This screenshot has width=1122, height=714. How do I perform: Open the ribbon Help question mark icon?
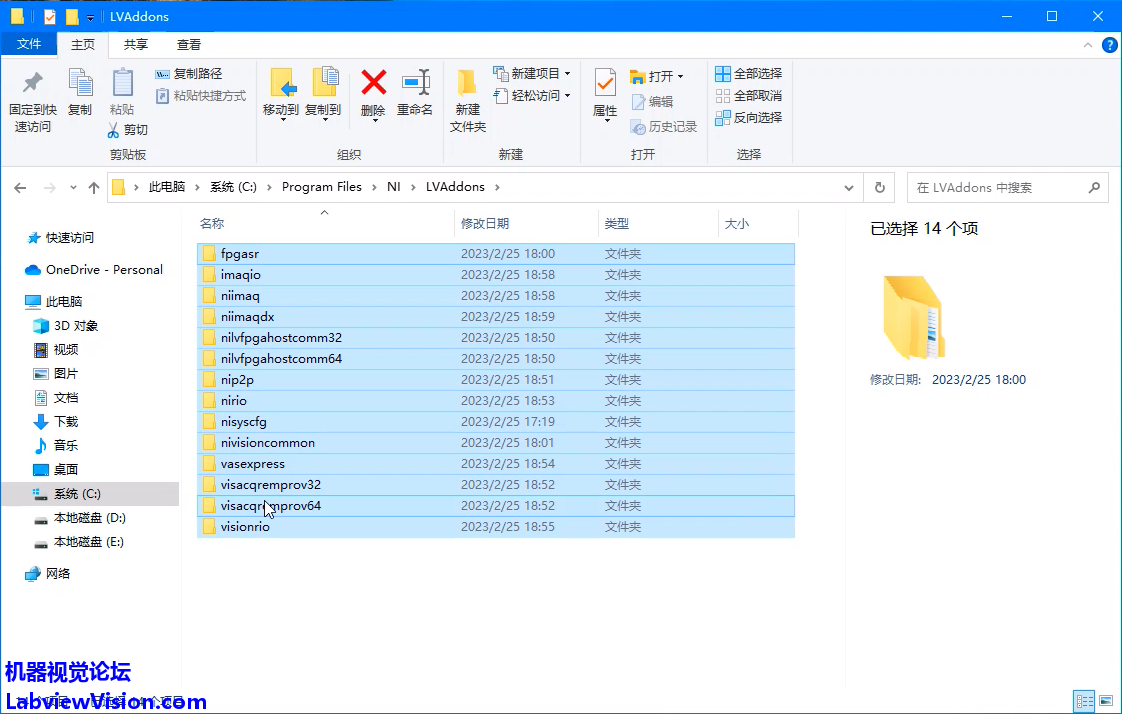coord(1109,45)
